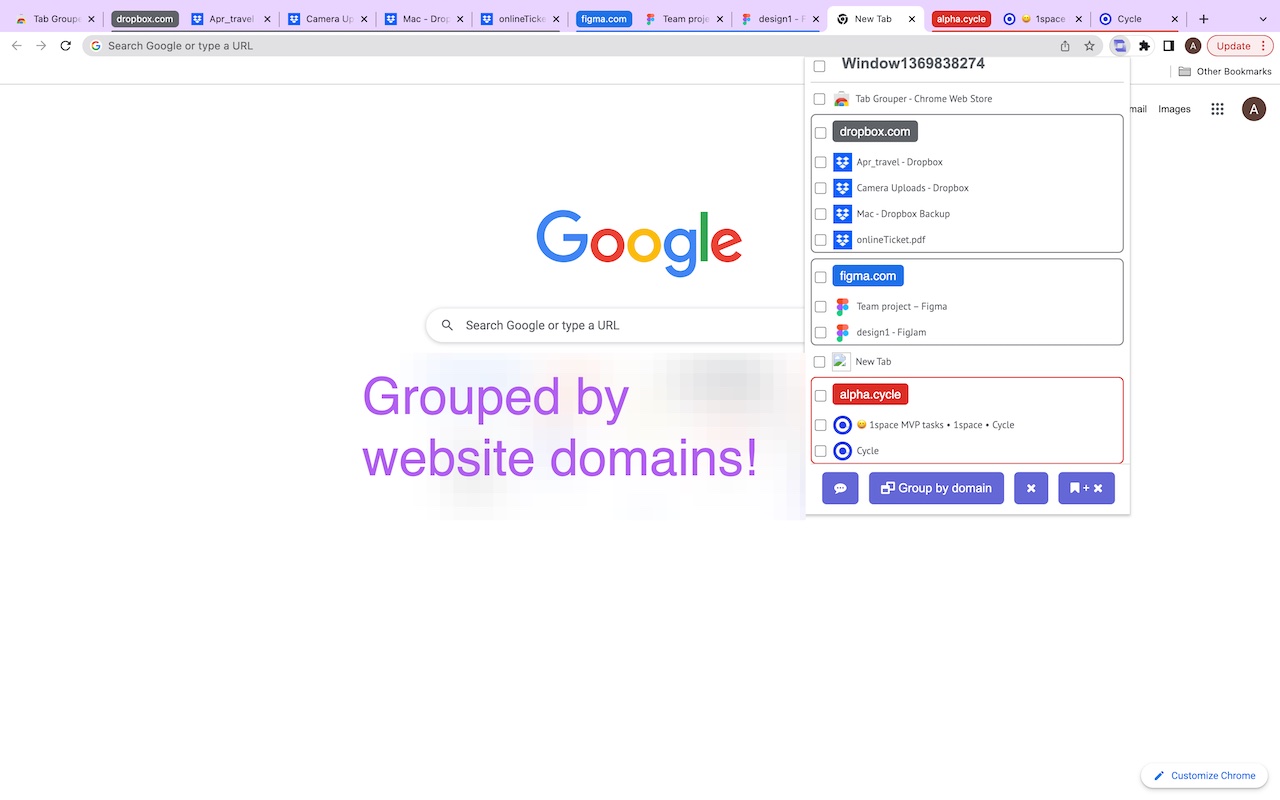This screenshot has height=800, width=1280.
Task: Close the Tab Grouper tab
Action: pos(91,19)
